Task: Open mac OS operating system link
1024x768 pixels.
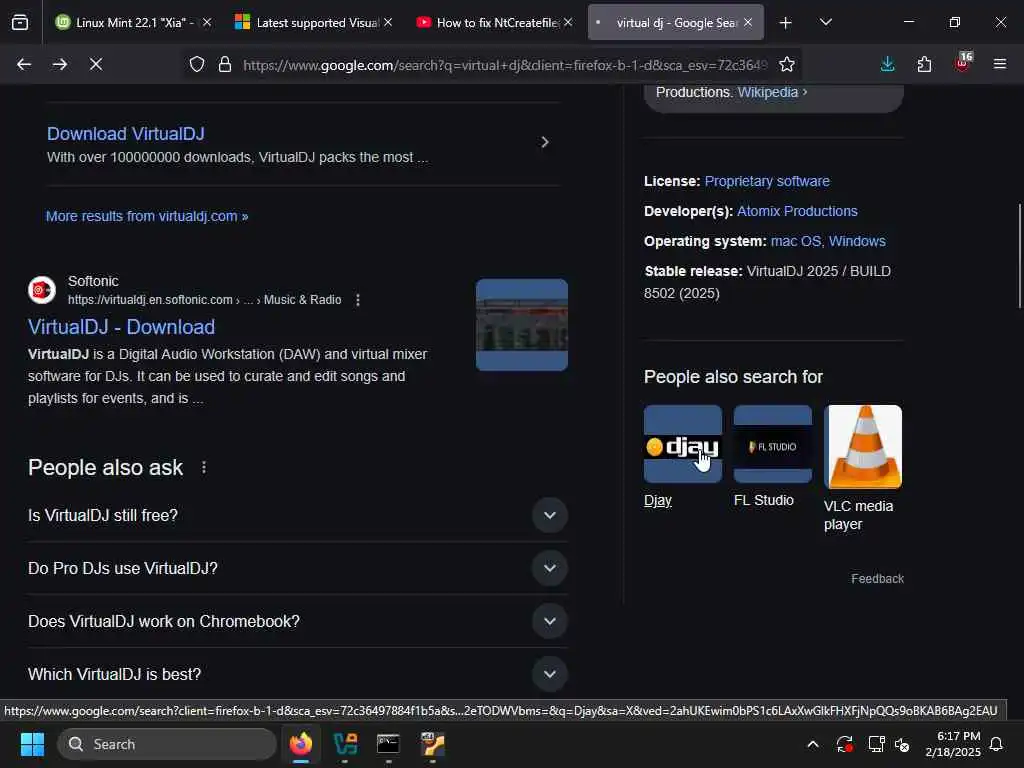Action: [x=796, y=241]
